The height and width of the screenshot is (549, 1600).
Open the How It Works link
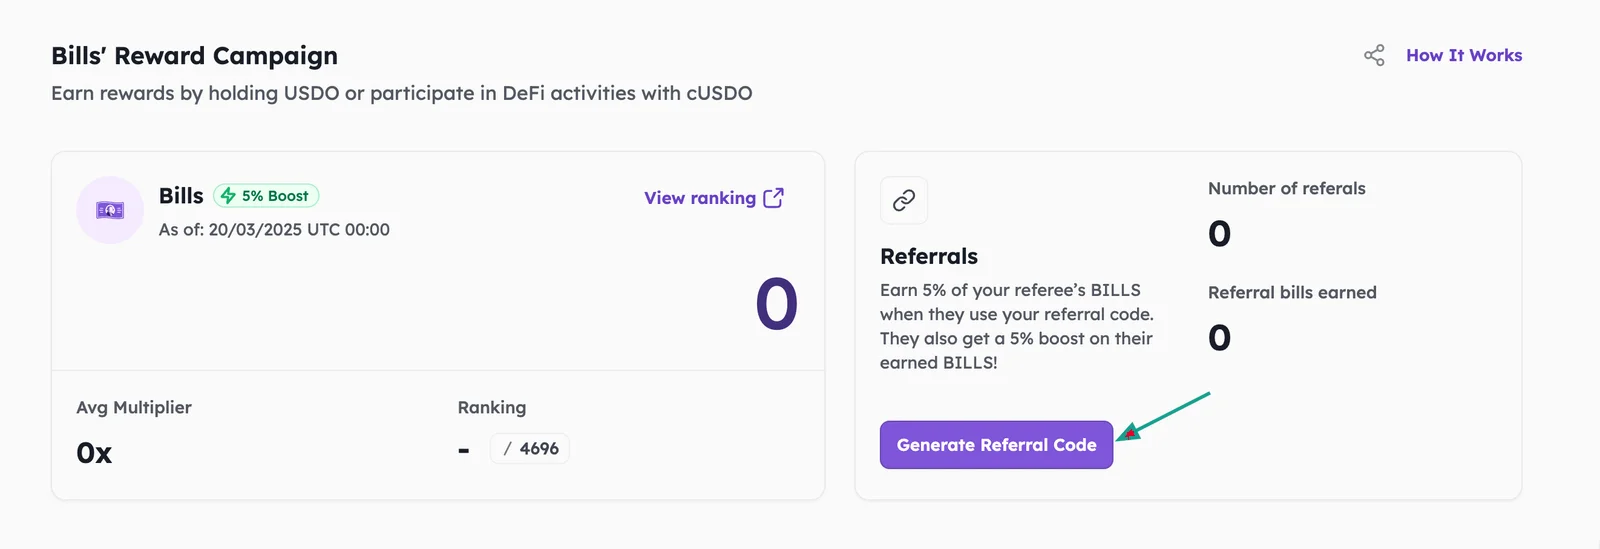click(1464, 55)
